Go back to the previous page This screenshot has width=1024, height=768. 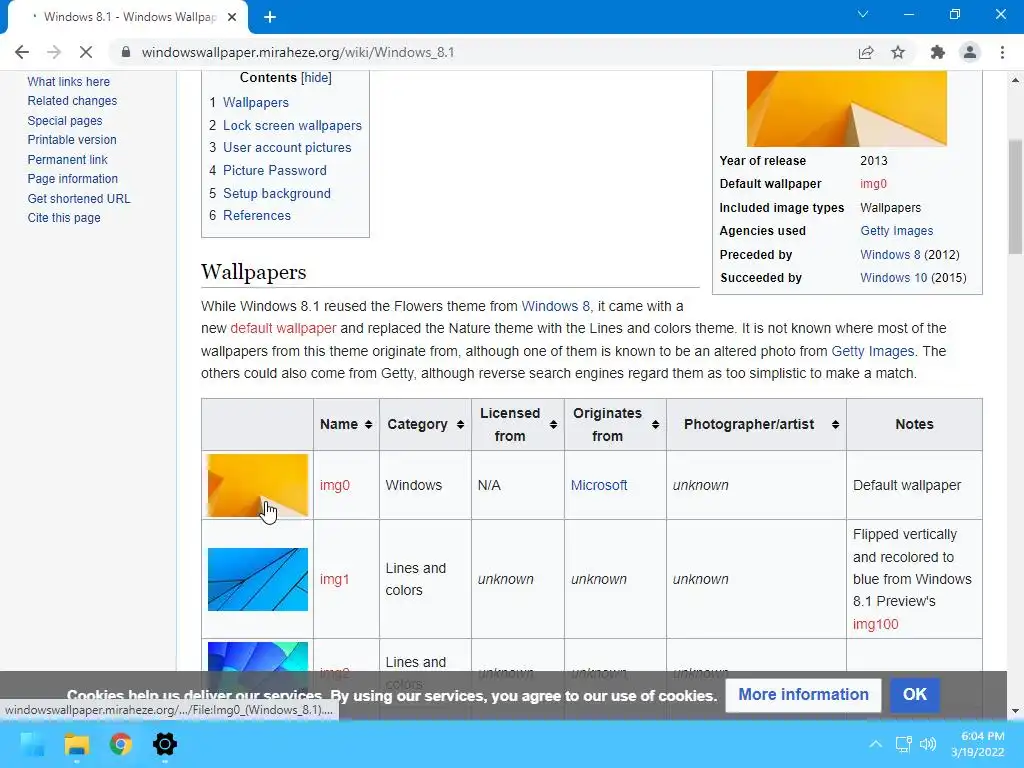tap(22, 52)
